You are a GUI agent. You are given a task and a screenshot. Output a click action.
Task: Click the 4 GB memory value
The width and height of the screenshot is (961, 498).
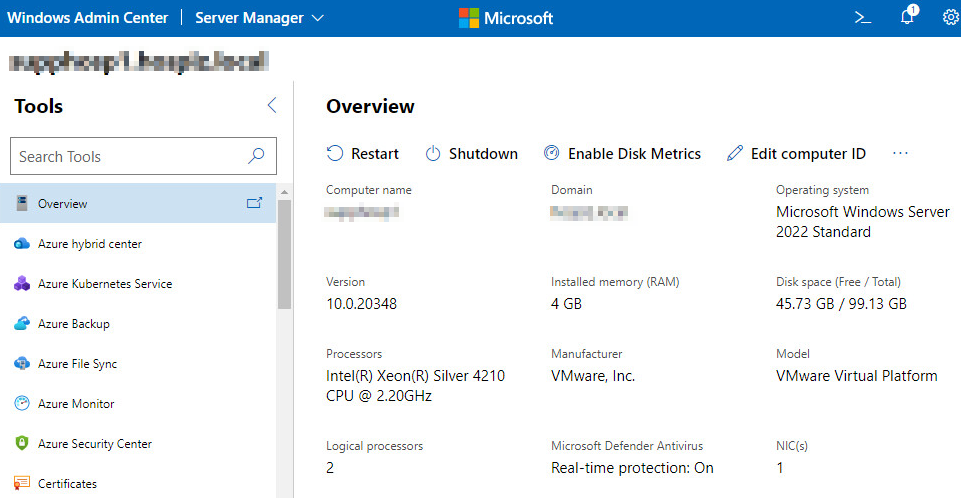pyautogui.click(x=566, y=304)
